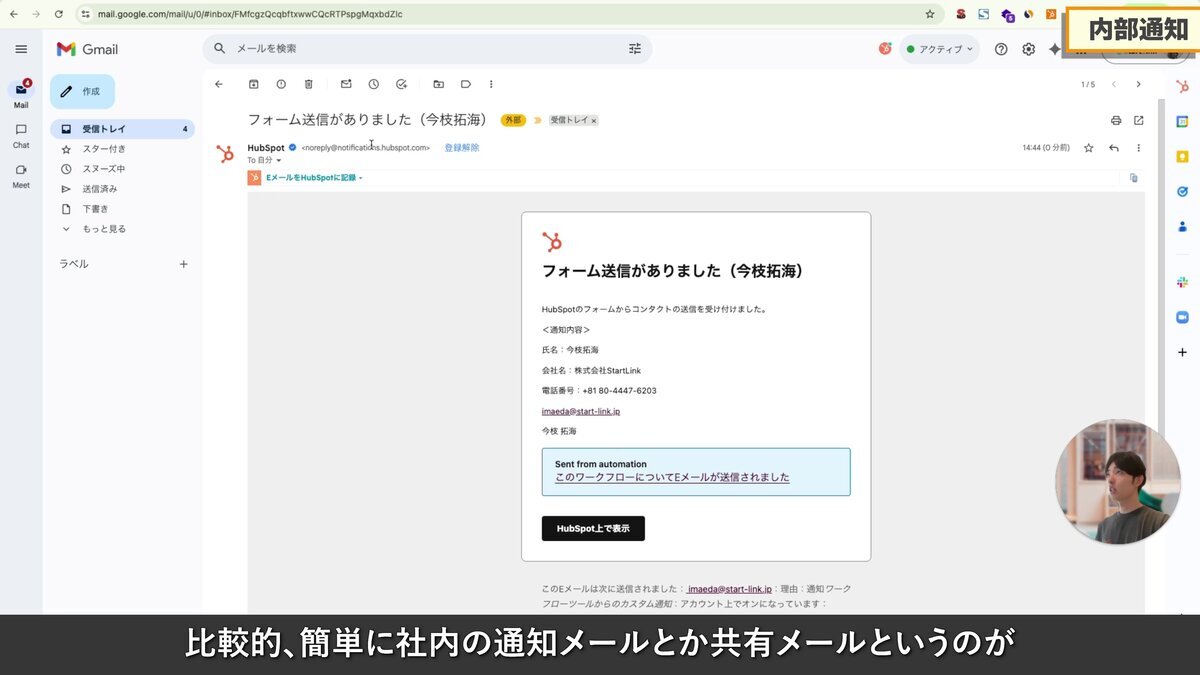Open Google Tasks in the side panel
This screenshot has height=675, width=1200.
(x=1181, y=190)
